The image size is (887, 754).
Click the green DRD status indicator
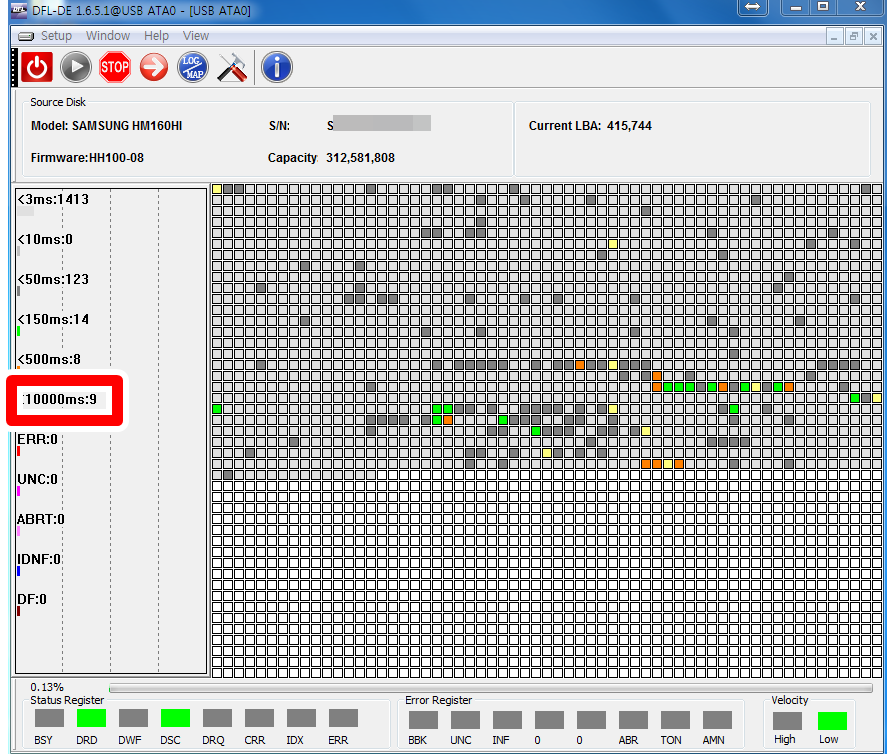point(91,718)
